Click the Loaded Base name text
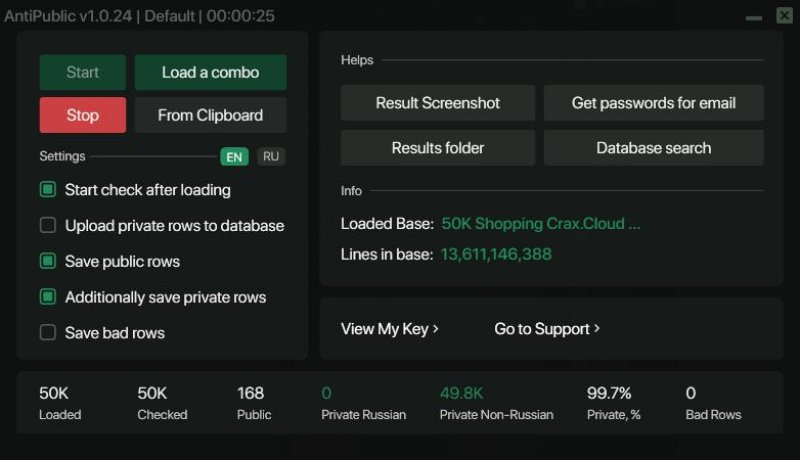 pyautogui.click(x=541, y=223)
